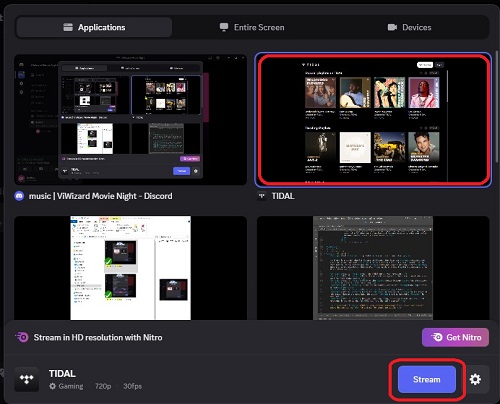
Task: Click the small TIDAL icon next to label
Action: click(262, 196)
